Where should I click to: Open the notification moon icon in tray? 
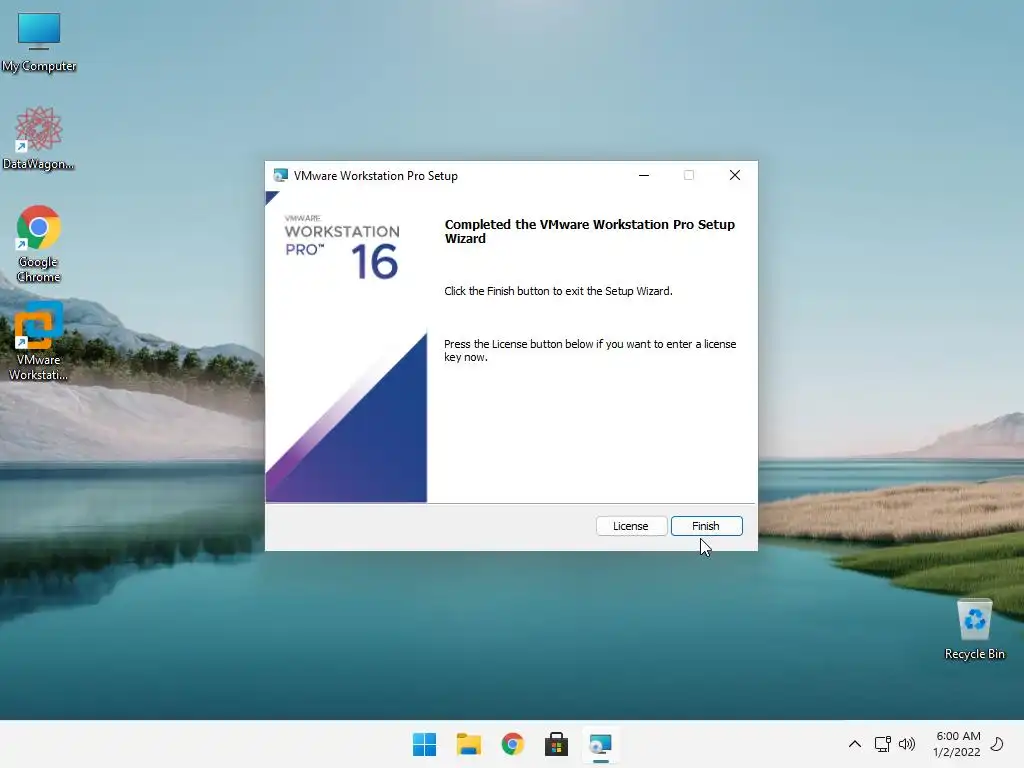tap(997, 744)
